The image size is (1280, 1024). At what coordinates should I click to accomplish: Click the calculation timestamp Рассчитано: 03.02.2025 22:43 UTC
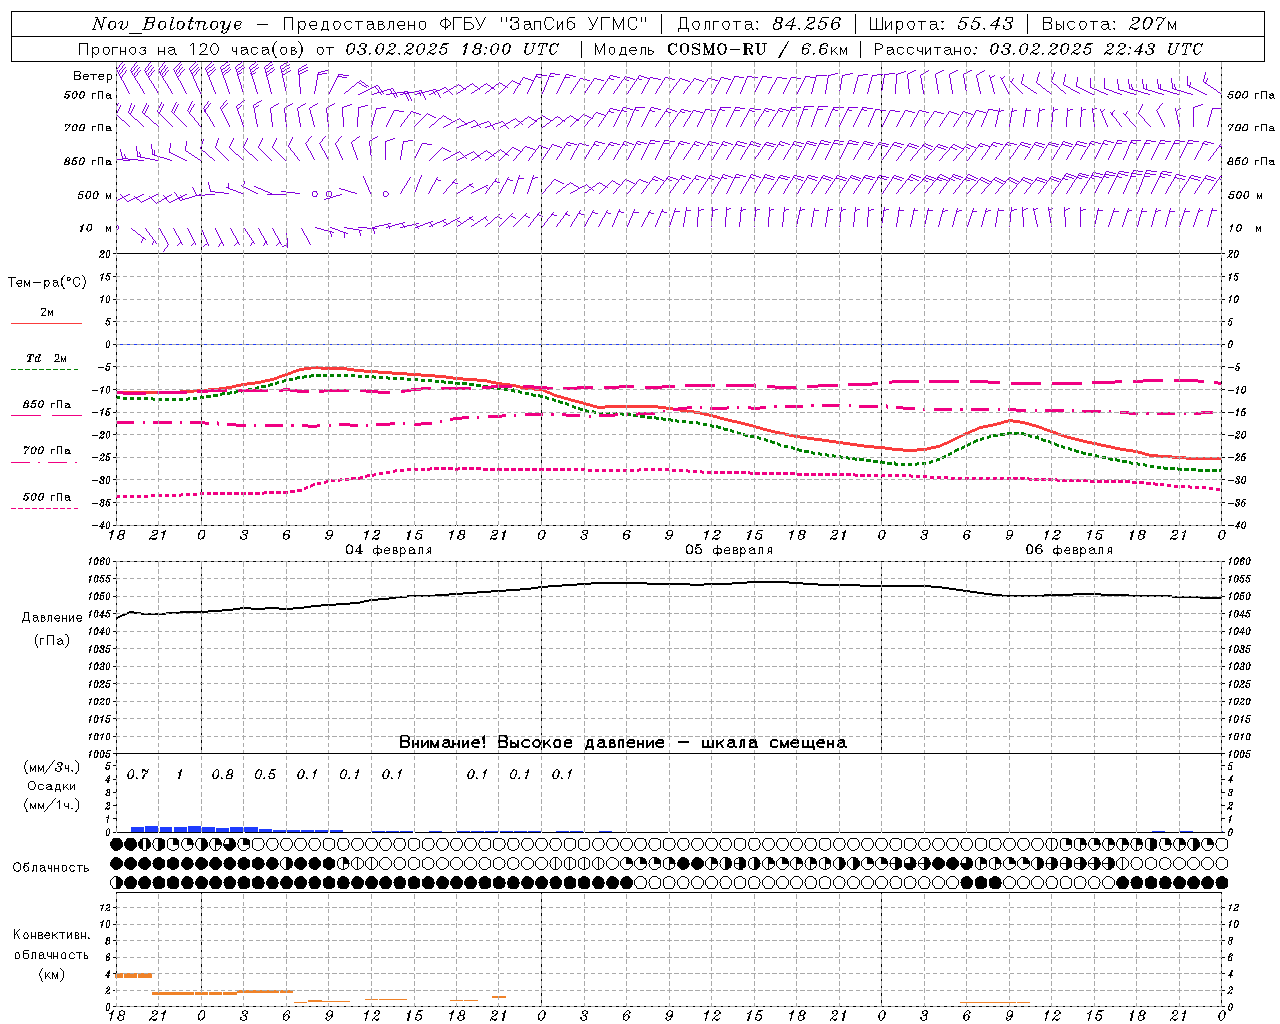tap(1038, 49)
